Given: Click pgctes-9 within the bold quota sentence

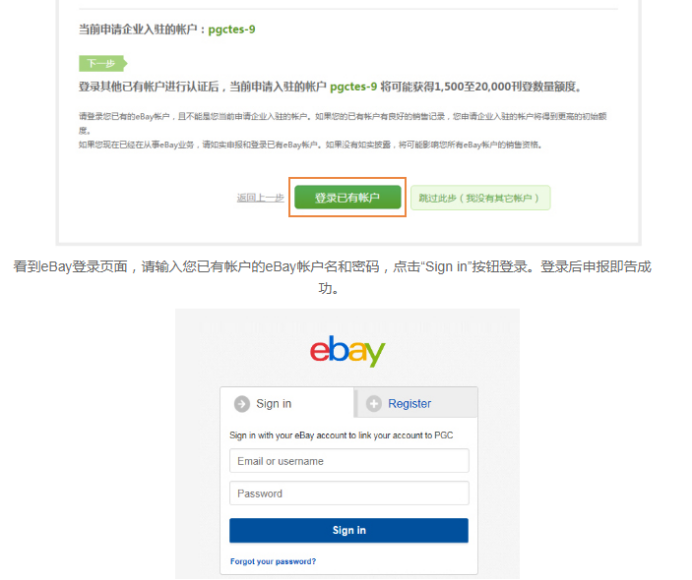Looking at the screenshot, I should [x=354, y=87].
